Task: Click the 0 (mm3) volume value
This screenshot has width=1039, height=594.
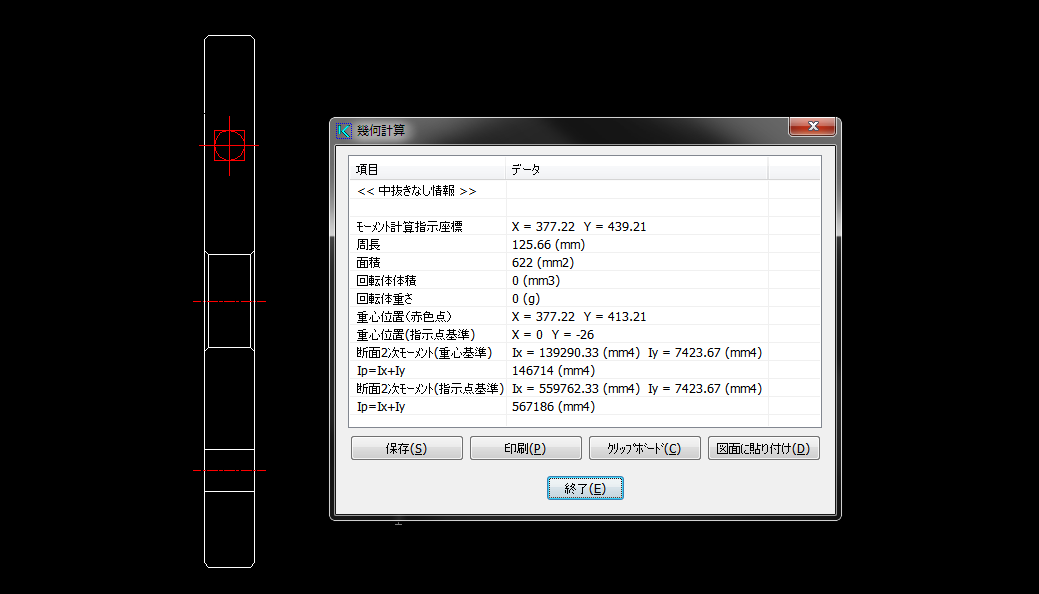Action: point(535,280)
